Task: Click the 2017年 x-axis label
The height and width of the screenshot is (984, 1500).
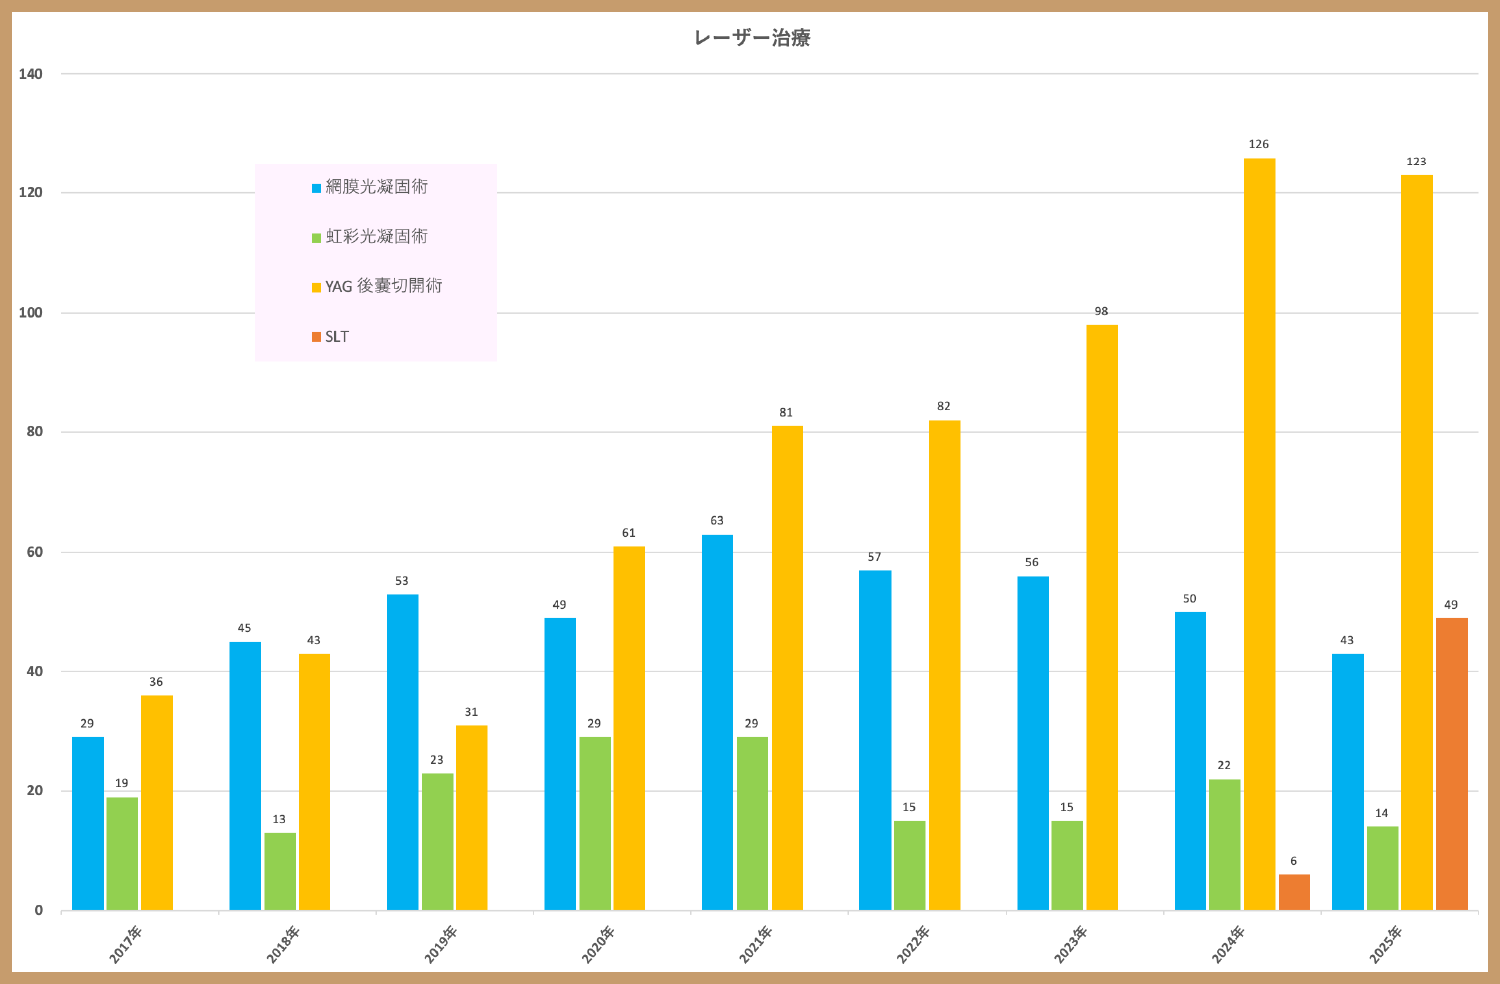Action: tap(126, 944)
